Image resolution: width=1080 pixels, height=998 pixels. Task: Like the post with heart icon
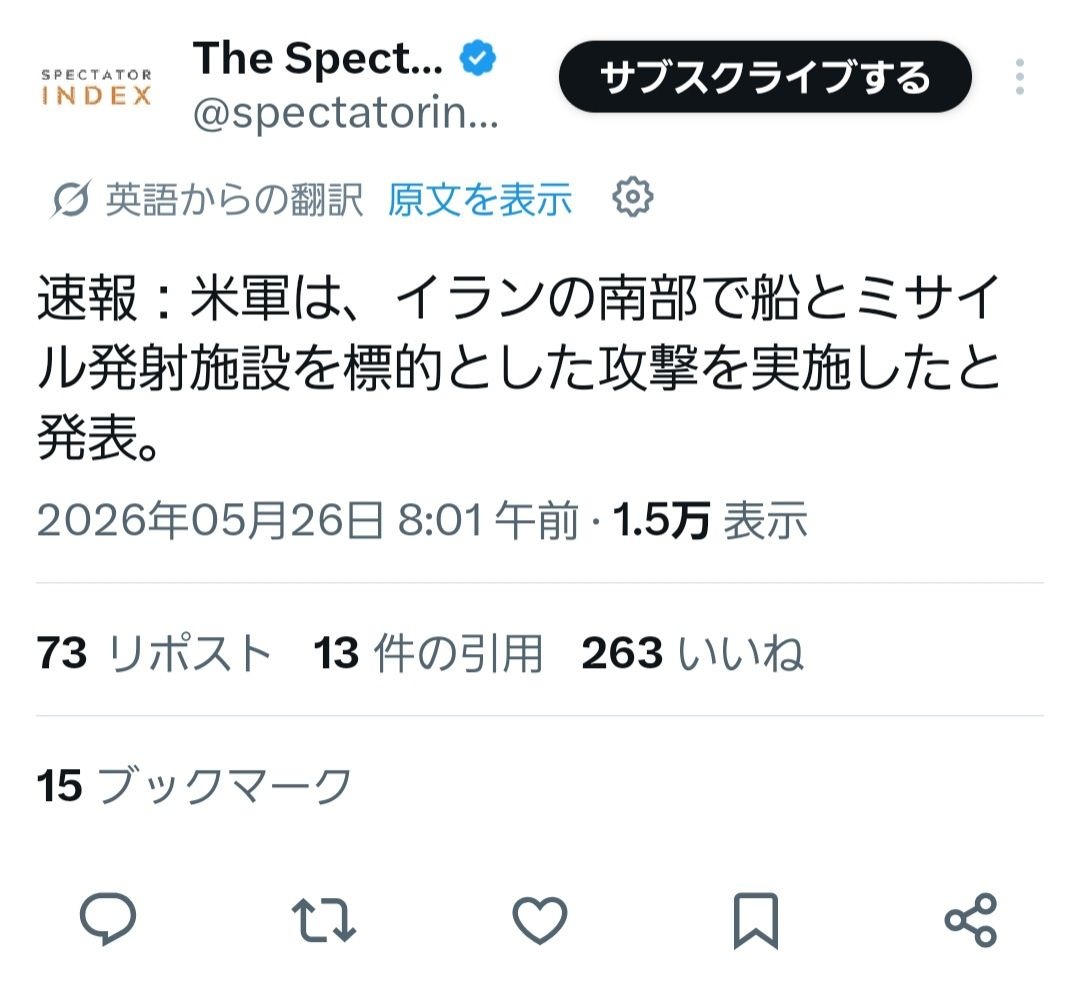click(x=540, y=919)
